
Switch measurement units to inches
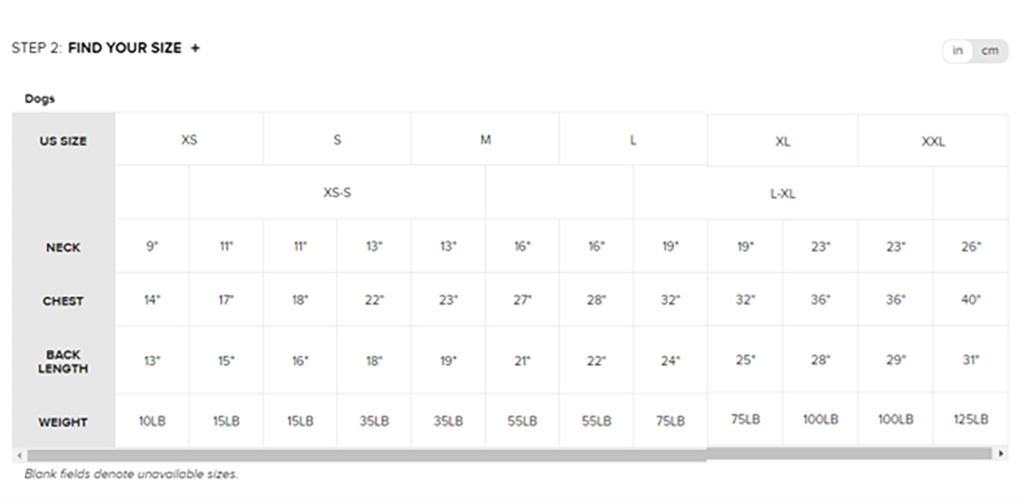(x=958, y=51)
